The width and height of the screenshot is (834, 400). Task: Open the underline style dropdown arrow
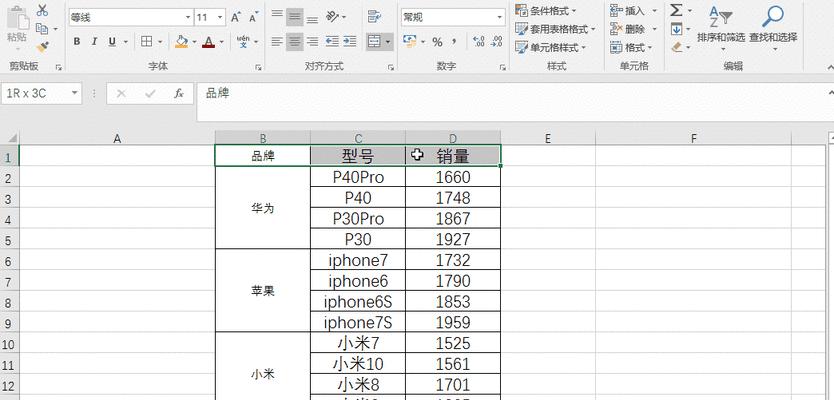pos(126,41)
